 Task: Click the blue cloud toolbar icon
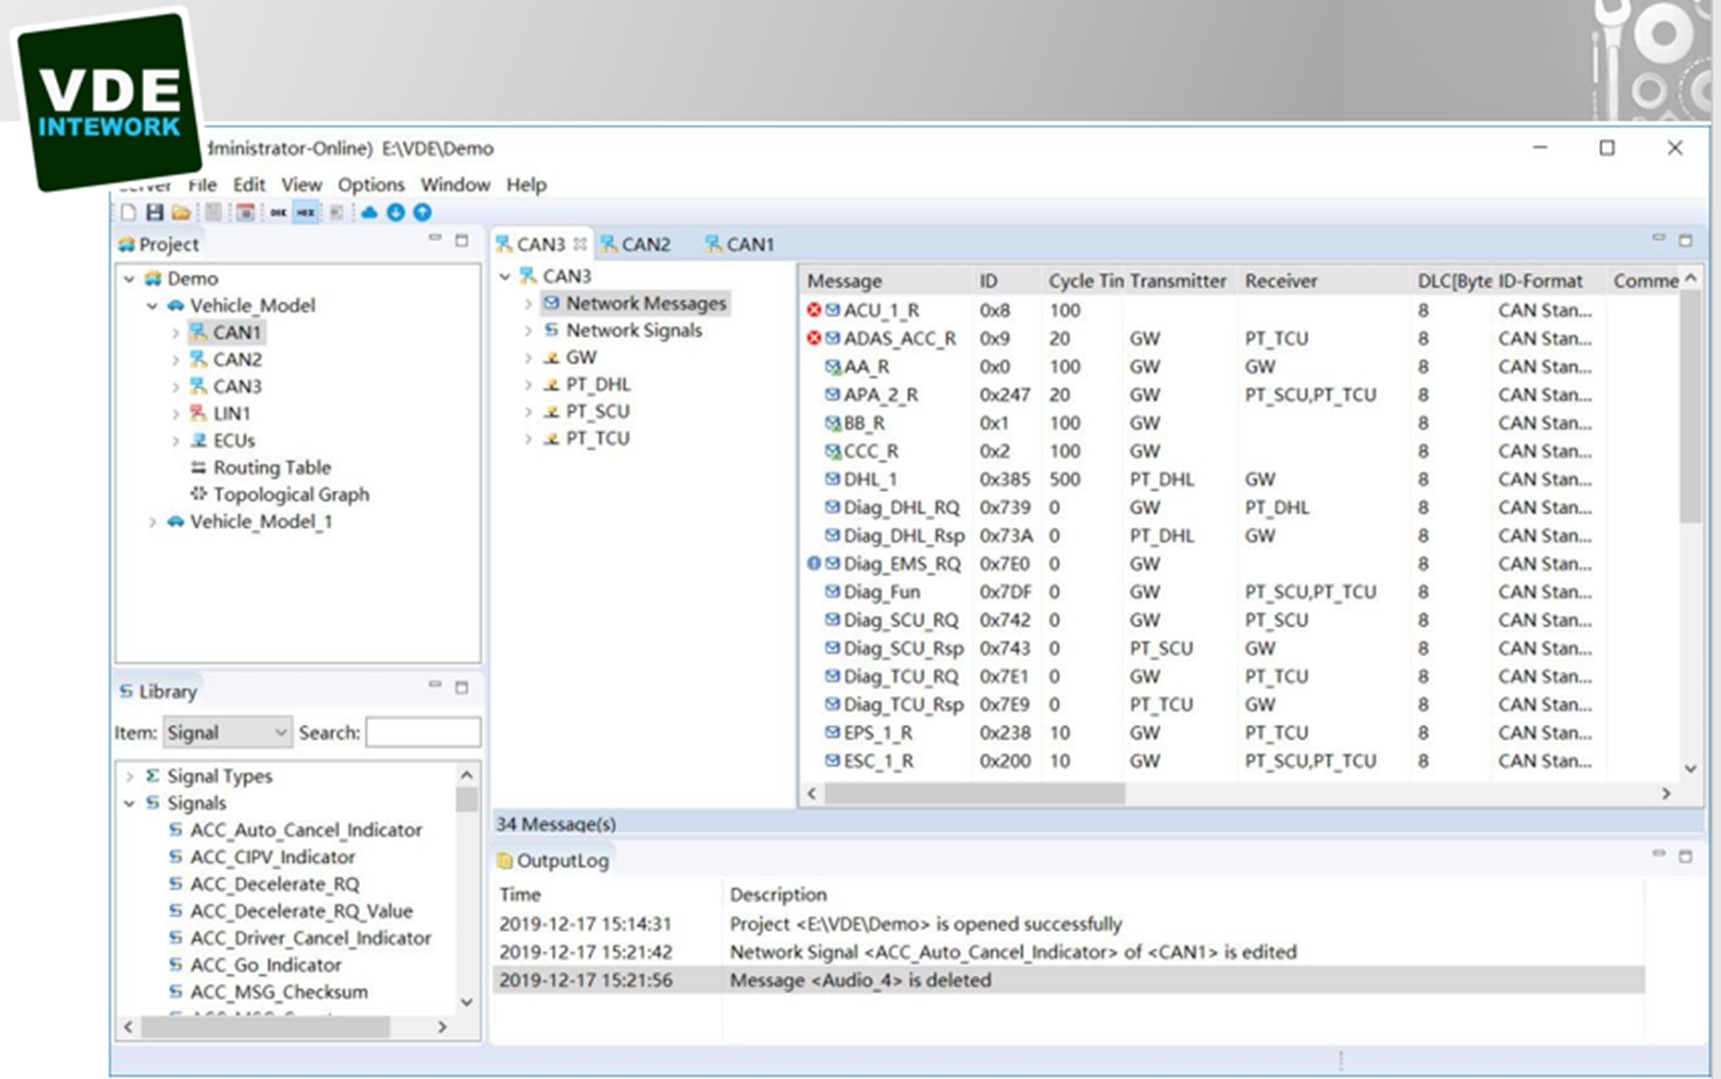coord(369,212)
